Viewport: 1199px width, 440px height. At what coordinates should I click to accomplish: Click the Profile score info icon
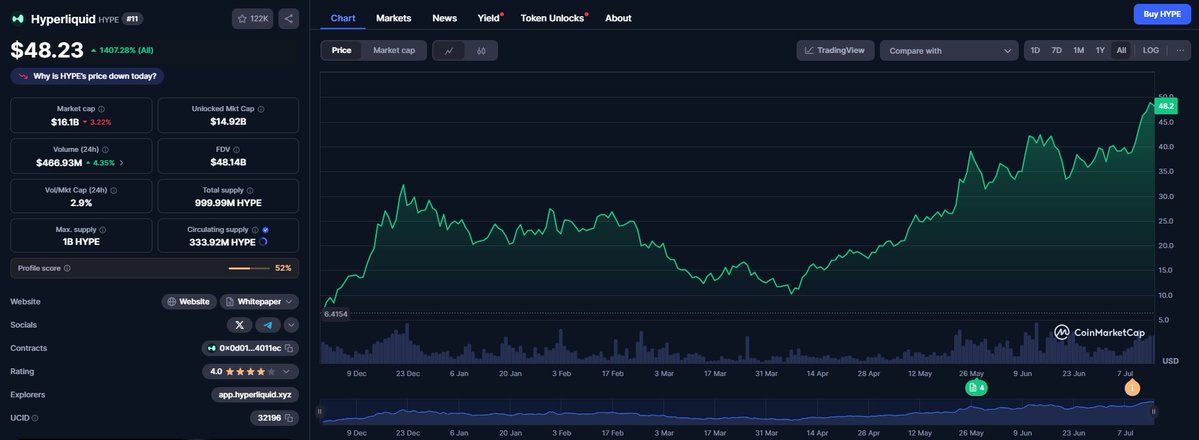(x=67, y=269)
